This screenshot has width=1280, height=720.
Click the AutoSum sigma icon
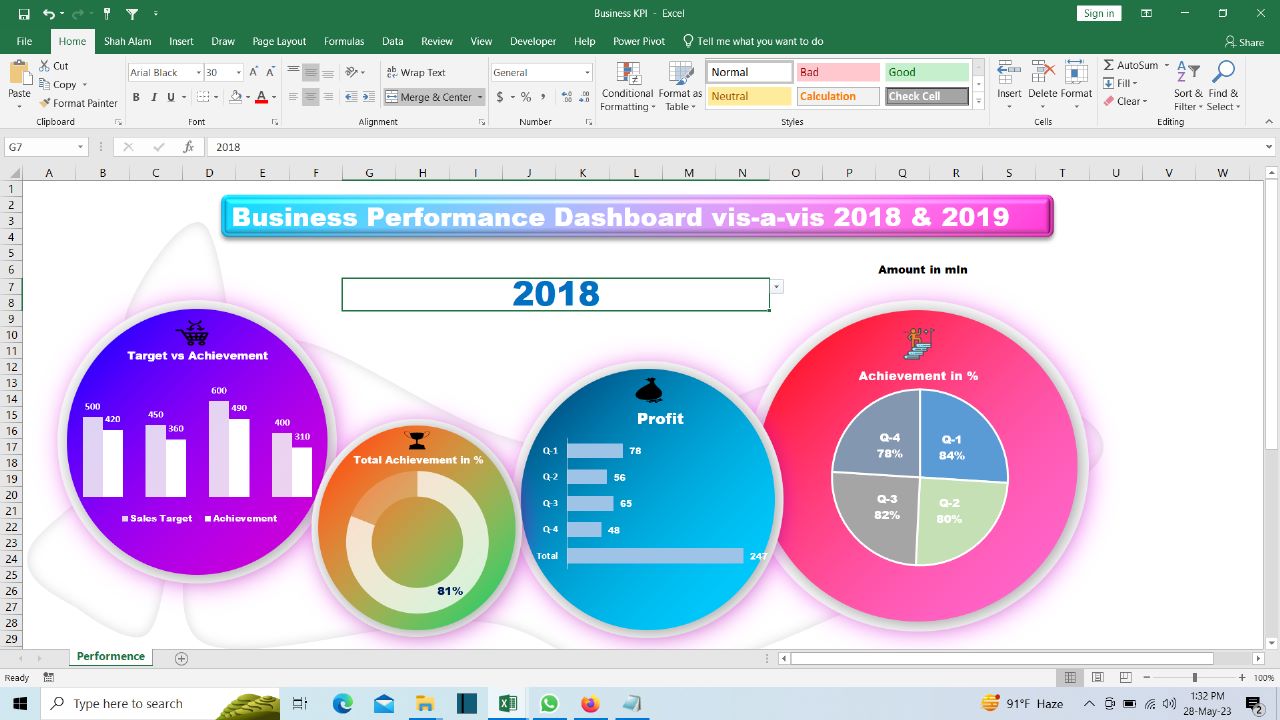1109,65
